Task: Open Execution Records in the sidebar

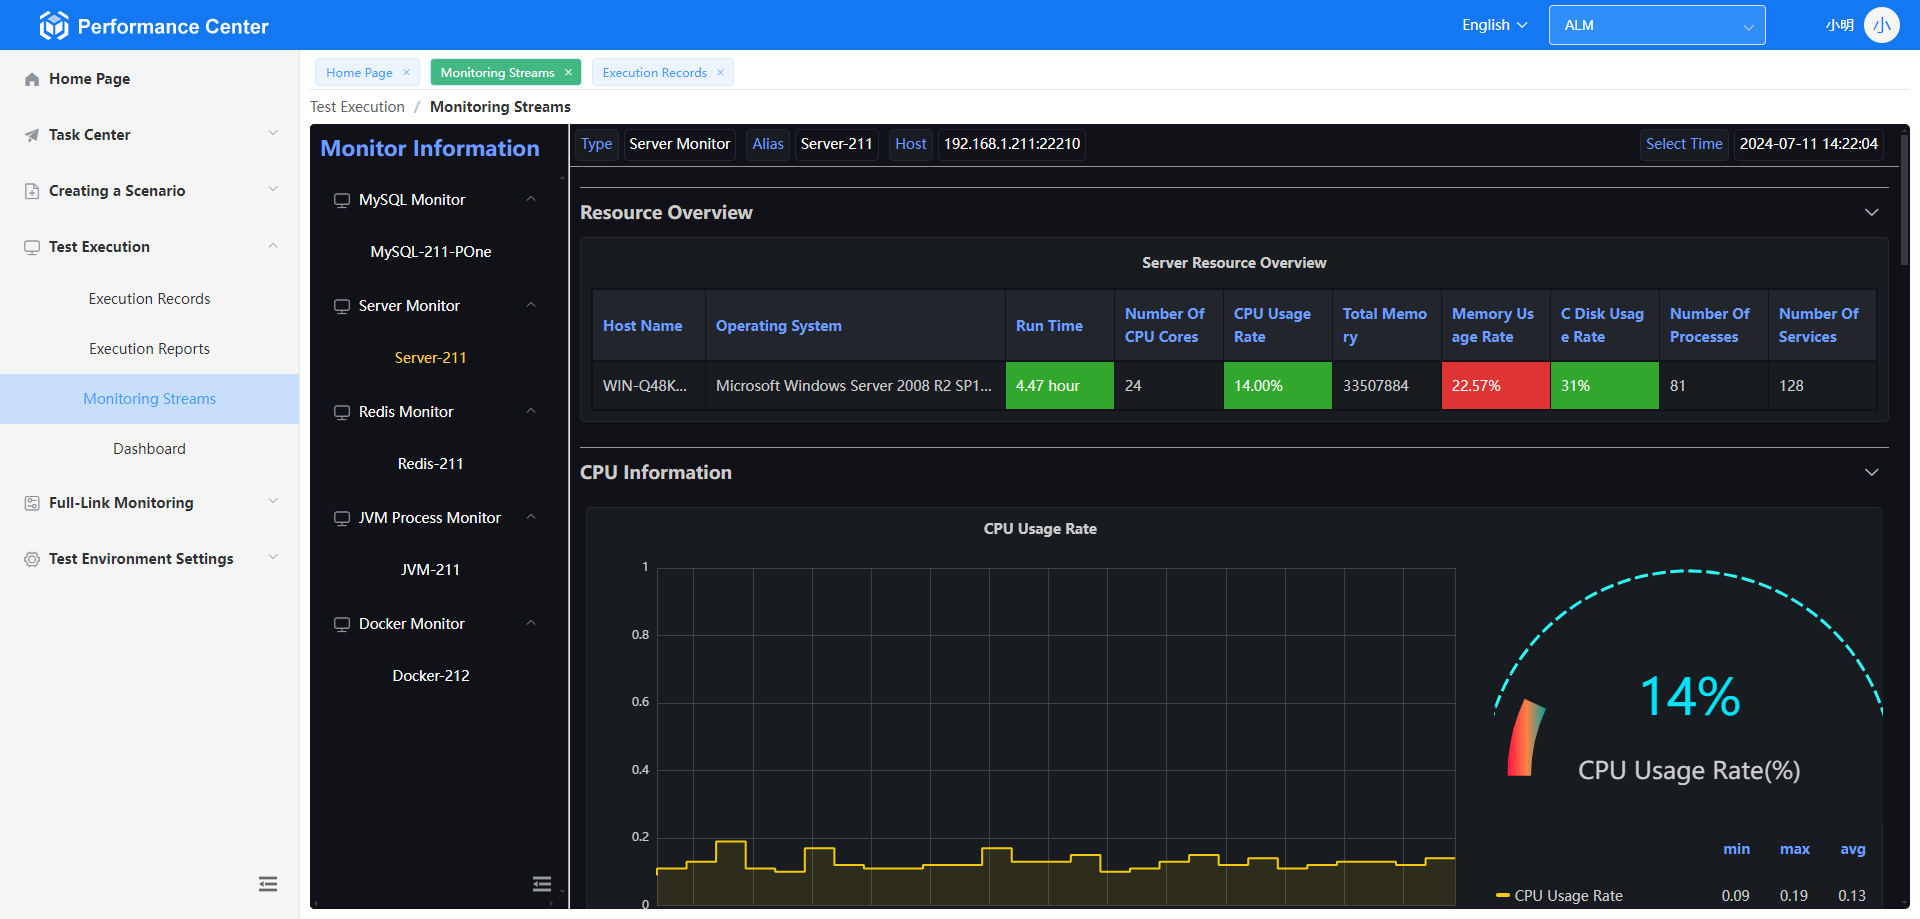Action: pyautogui.click(x=149, y=299)
